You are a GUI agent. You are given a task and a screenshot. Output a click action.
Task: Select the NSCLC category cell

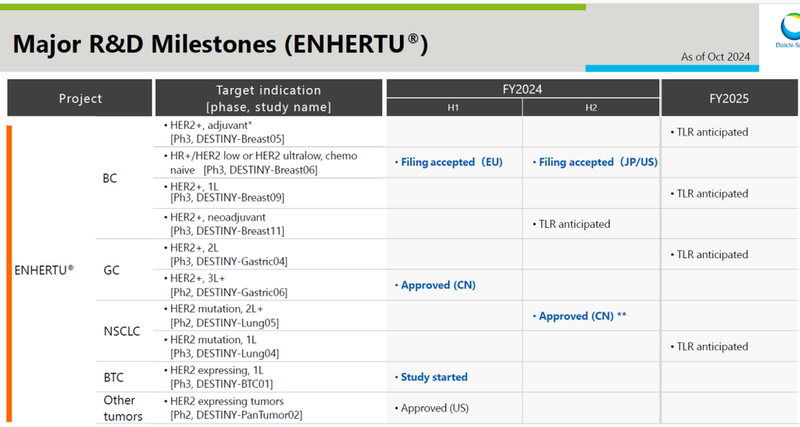(123, 331)
